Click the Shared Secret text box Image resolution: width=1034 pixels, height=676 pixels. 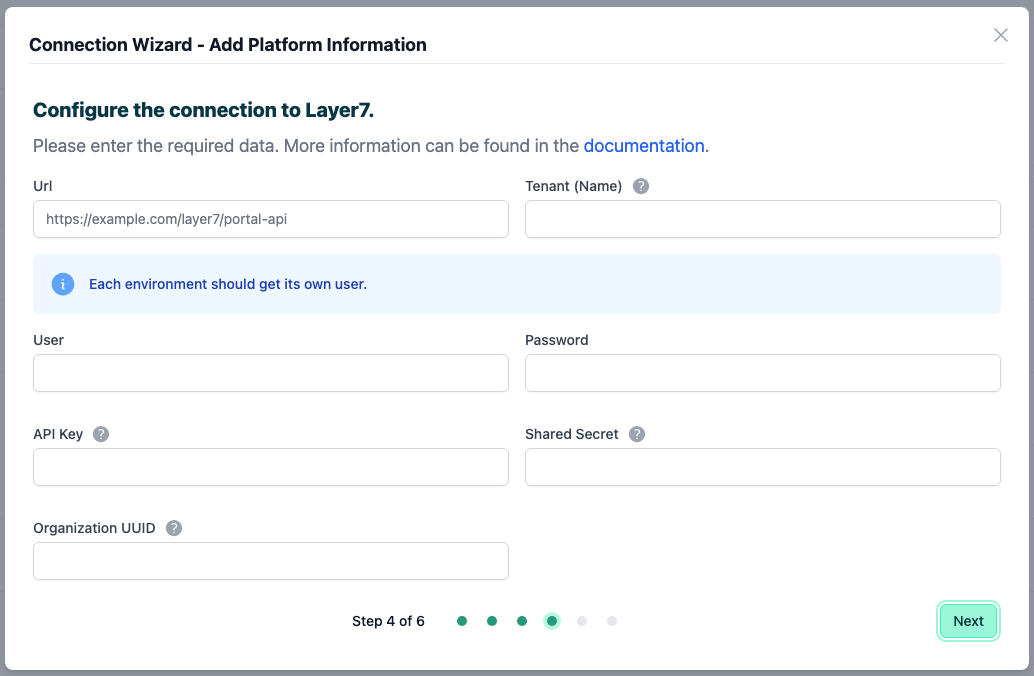(x=762, y=467)
